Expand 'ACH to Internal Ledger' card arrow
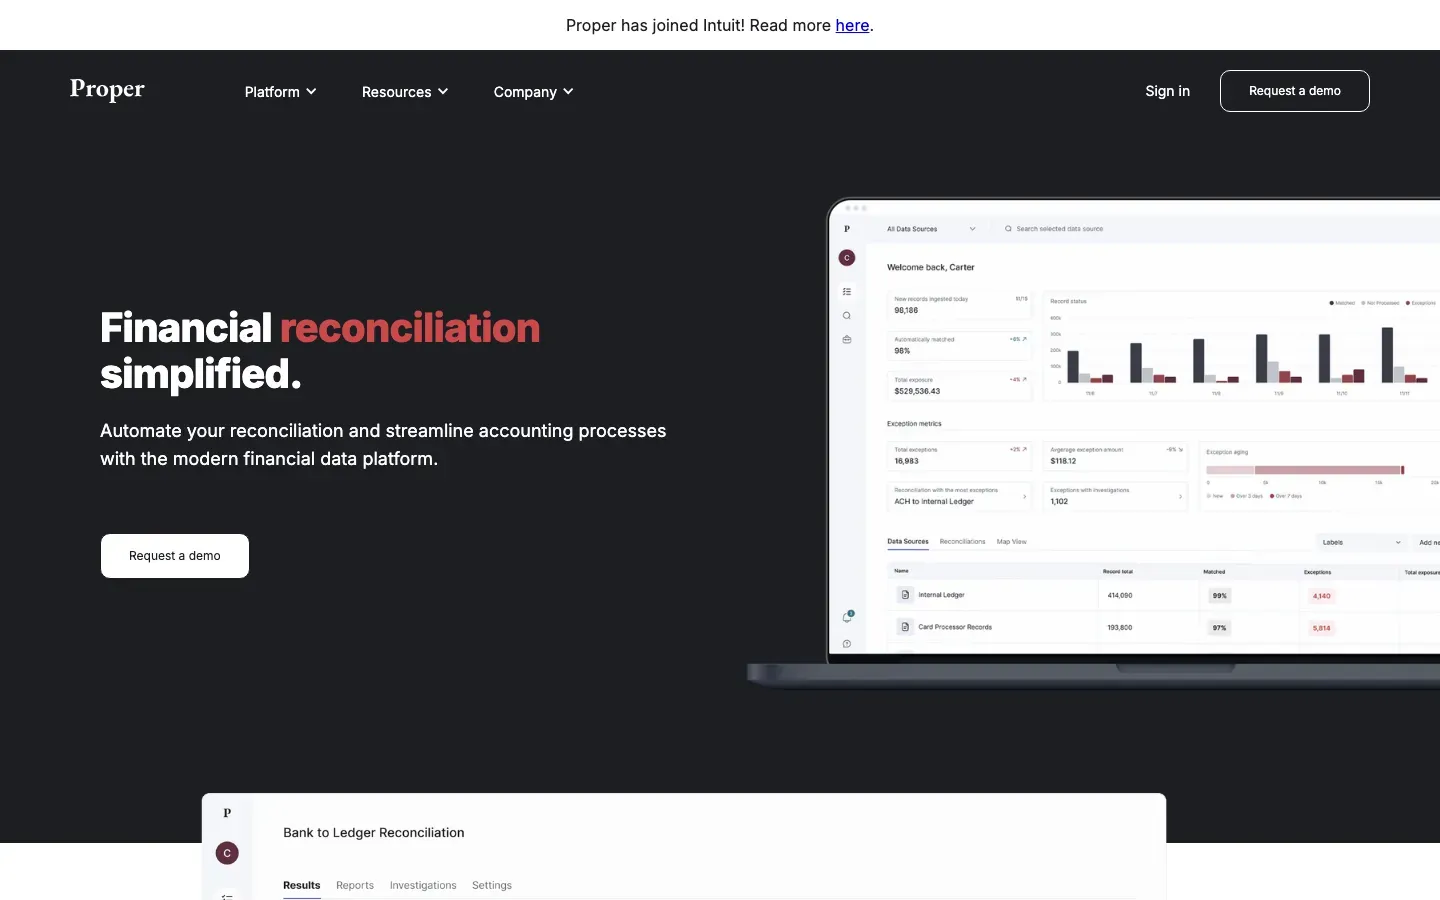Screen dimensions: 1440x900 [1024, 497]
